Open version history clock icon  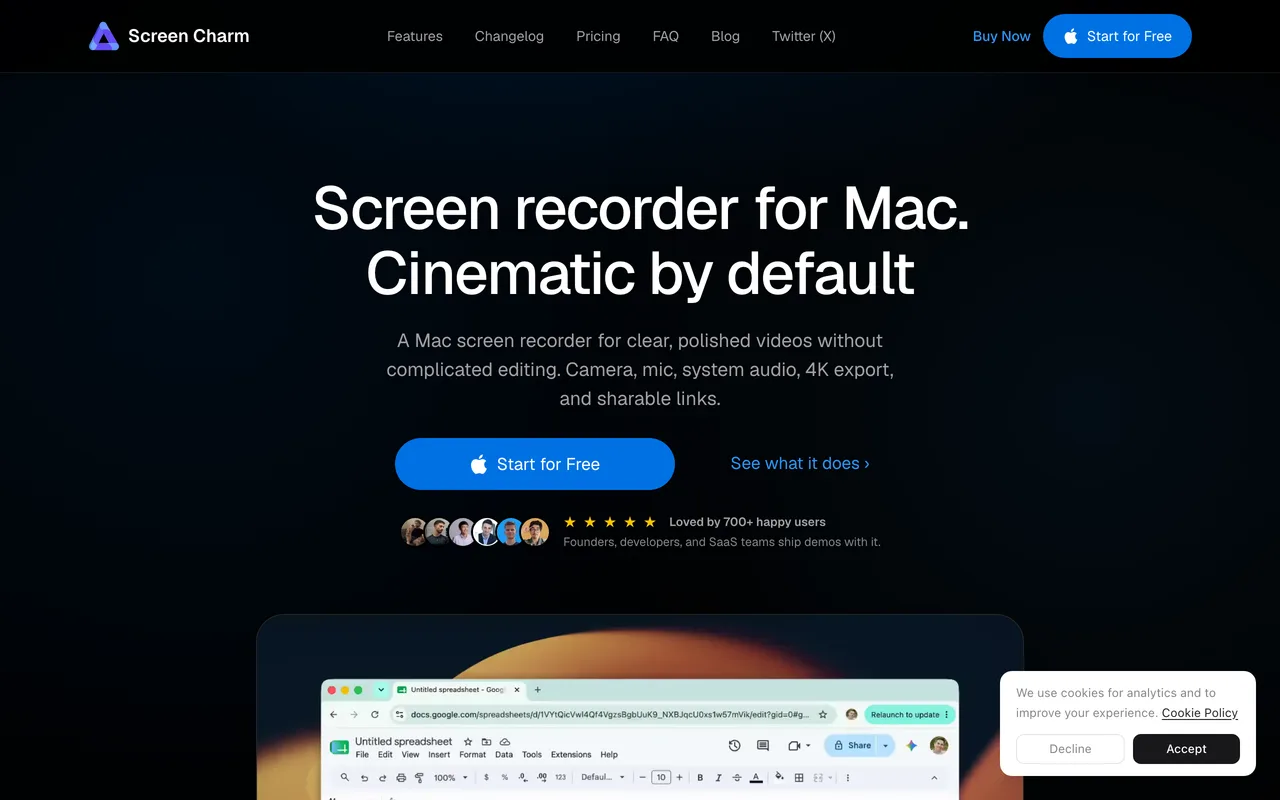(734, 745)
